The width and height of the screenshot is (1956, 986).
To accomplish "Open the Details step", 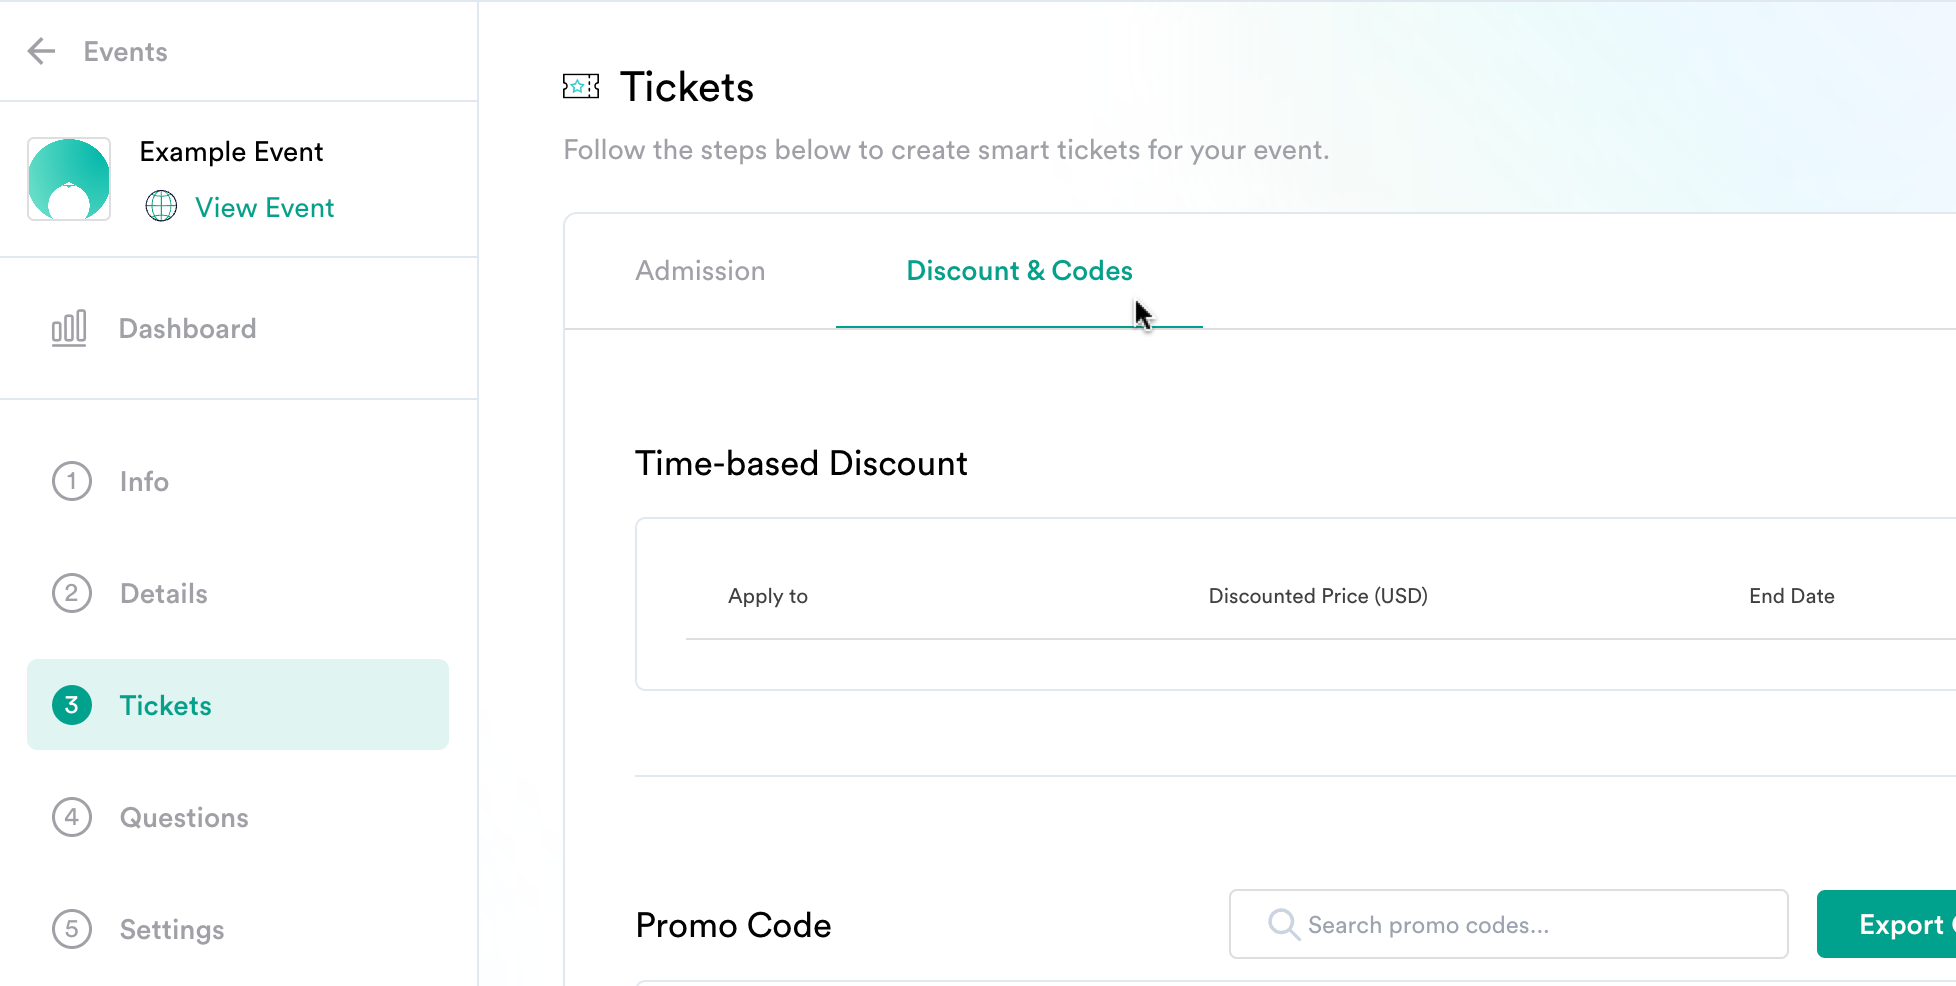I will (238, 593).
